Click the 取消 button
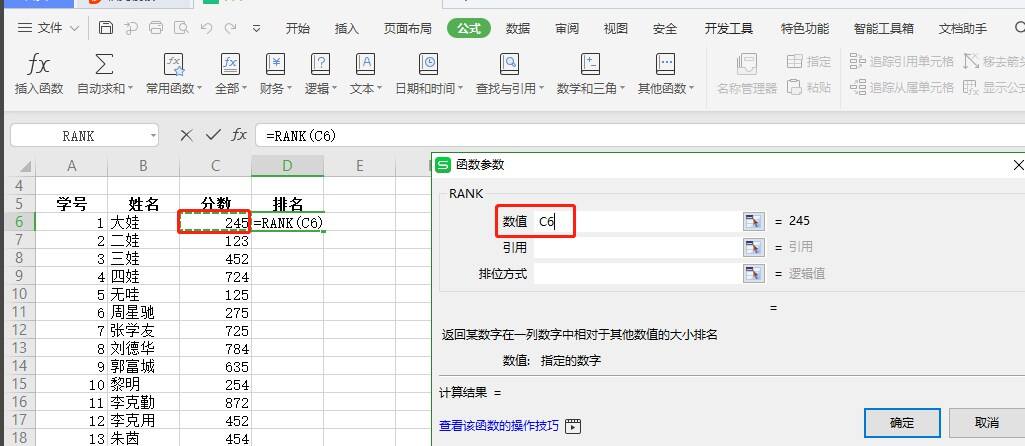1025x446 pixels. coord(986,423)
